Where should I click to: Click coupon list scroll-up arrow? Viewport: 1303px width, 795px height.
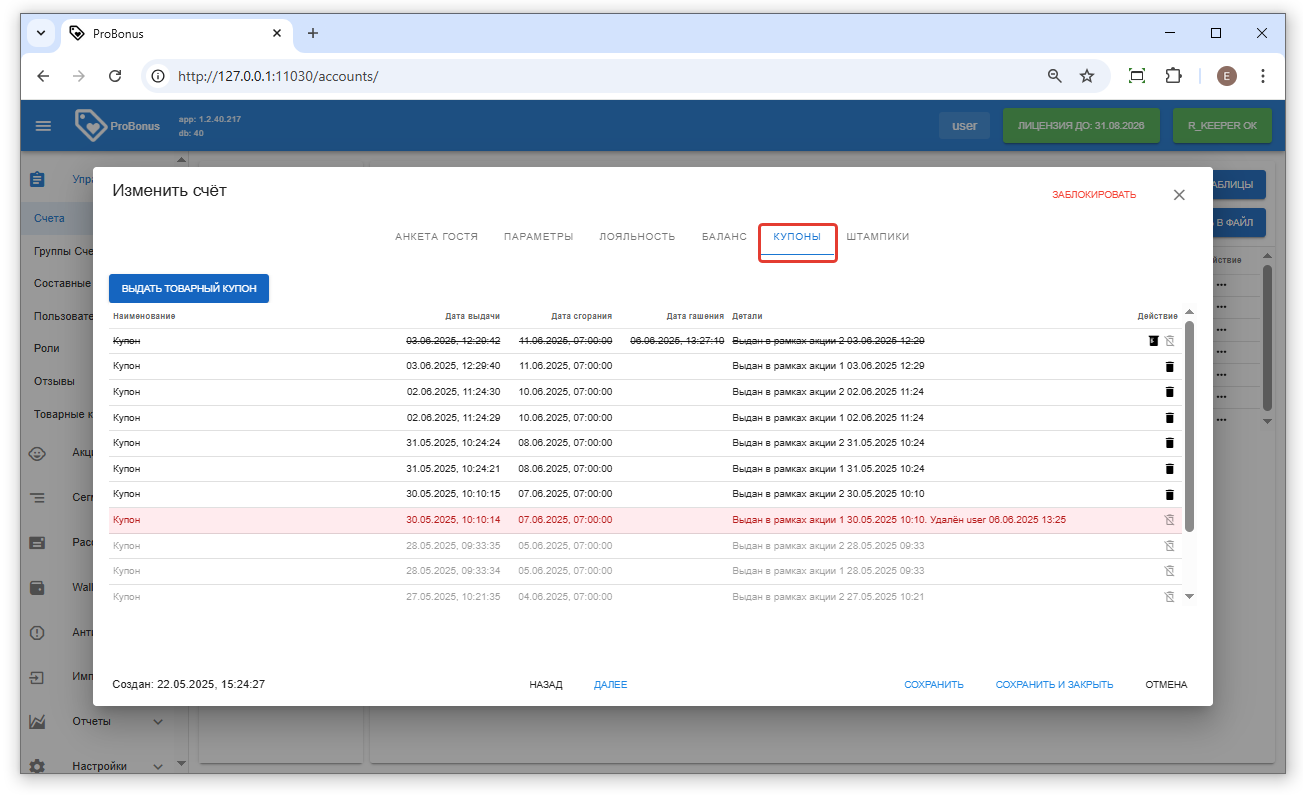[x=1189, y=312]
